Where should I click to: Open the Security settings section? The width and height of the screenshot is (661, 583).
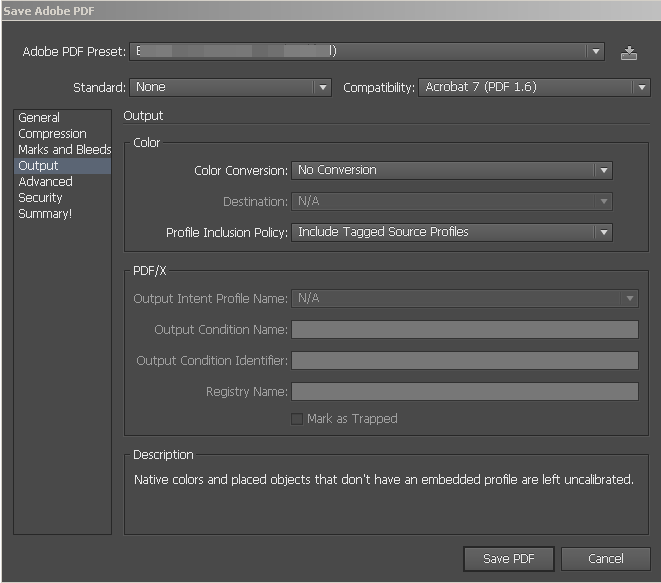(x=40, y=198)
